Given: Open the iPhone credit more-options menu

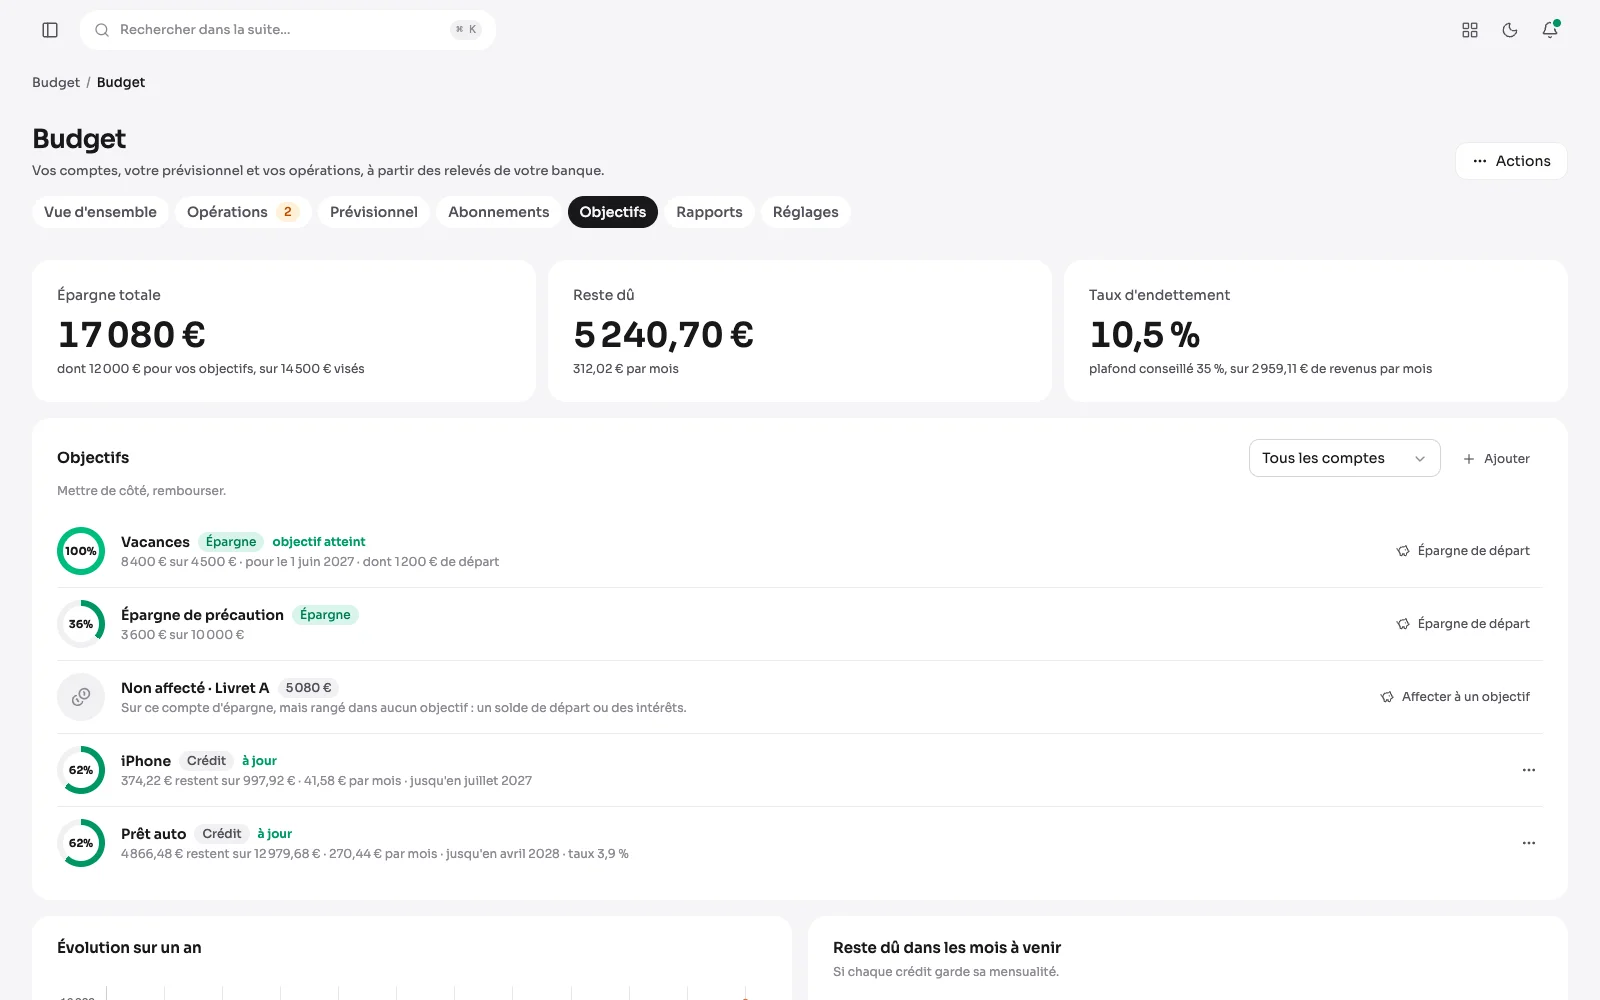Looking at the screenshot, I should click(1529, 770).
